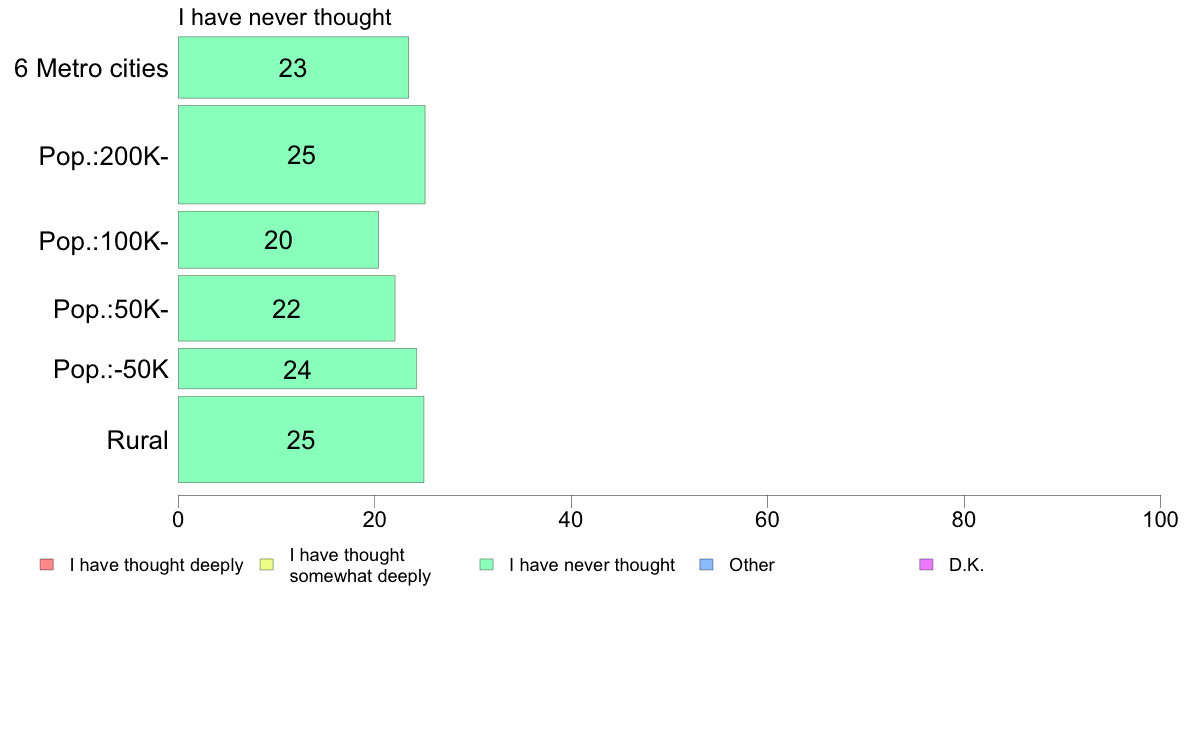This screenshot has height=736, width=1188.
Task: Click the green 'I have never thought' legend swatch
Action: tap(486, 565)
